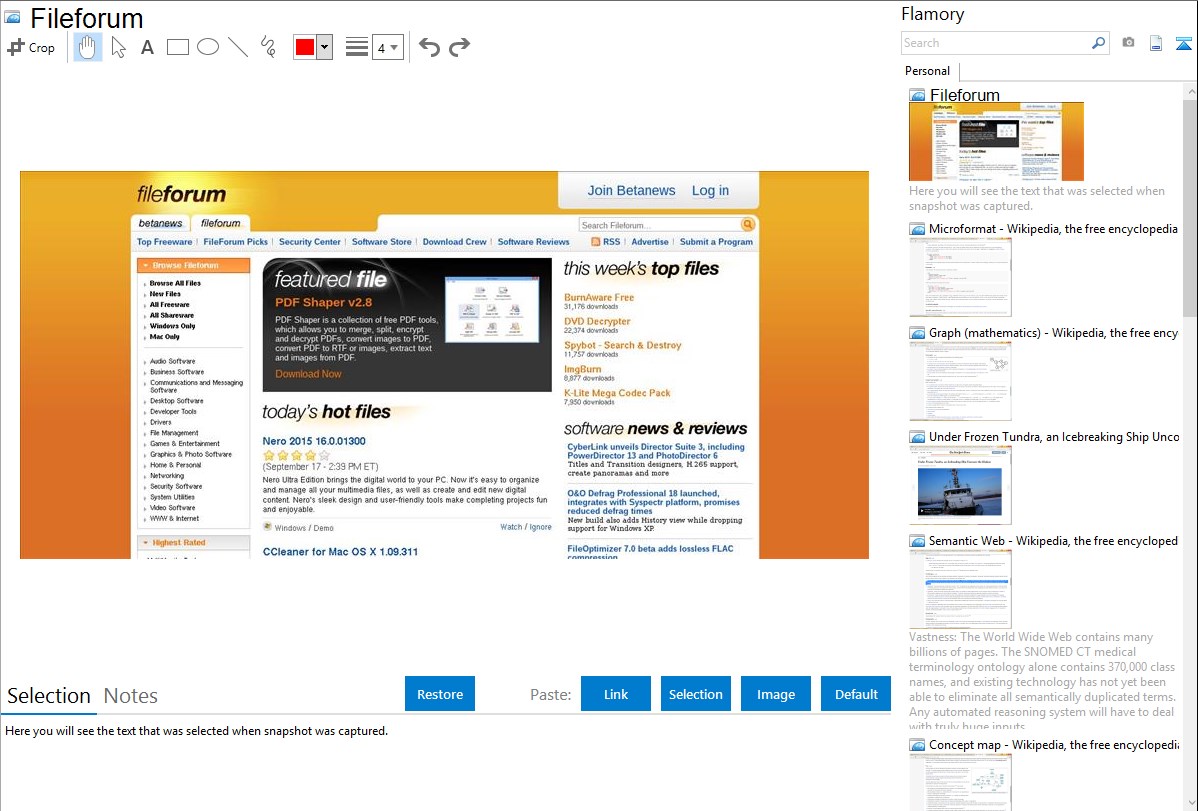
Task: Click the Under Frozen Tundra entry icon
Action: click(x=917, y=436)
